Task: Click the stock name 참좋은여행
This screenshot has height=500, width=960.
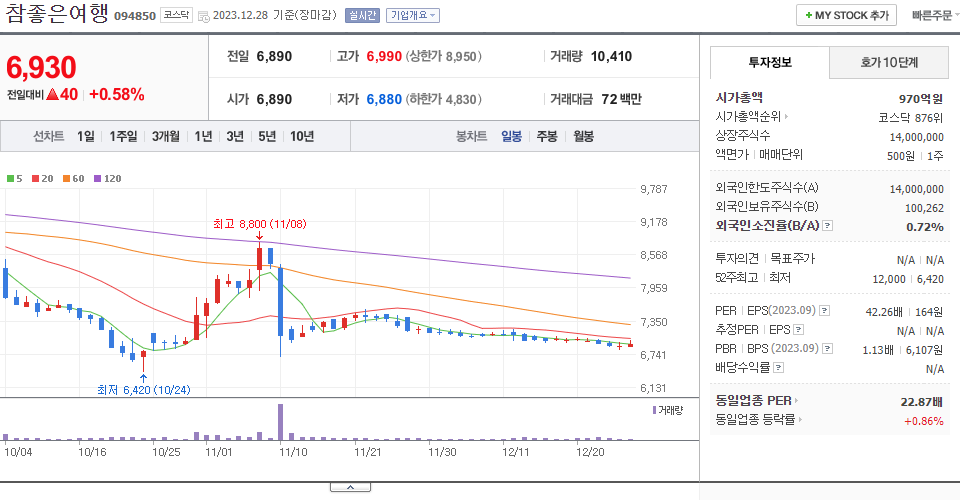Action: tap(57, 13)
